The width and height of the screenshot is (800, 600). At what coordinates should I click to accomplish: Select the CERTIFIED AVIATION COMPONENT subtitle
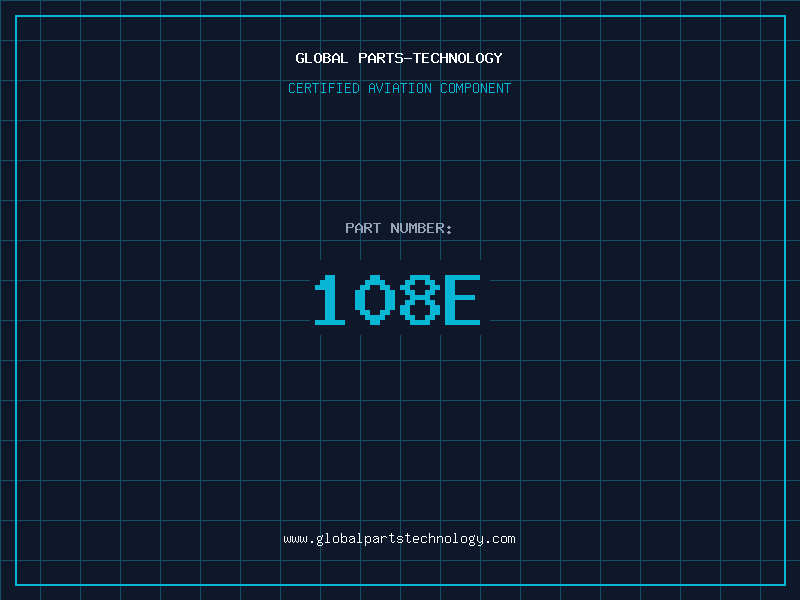pyautogui.click(x=399, y=88)
